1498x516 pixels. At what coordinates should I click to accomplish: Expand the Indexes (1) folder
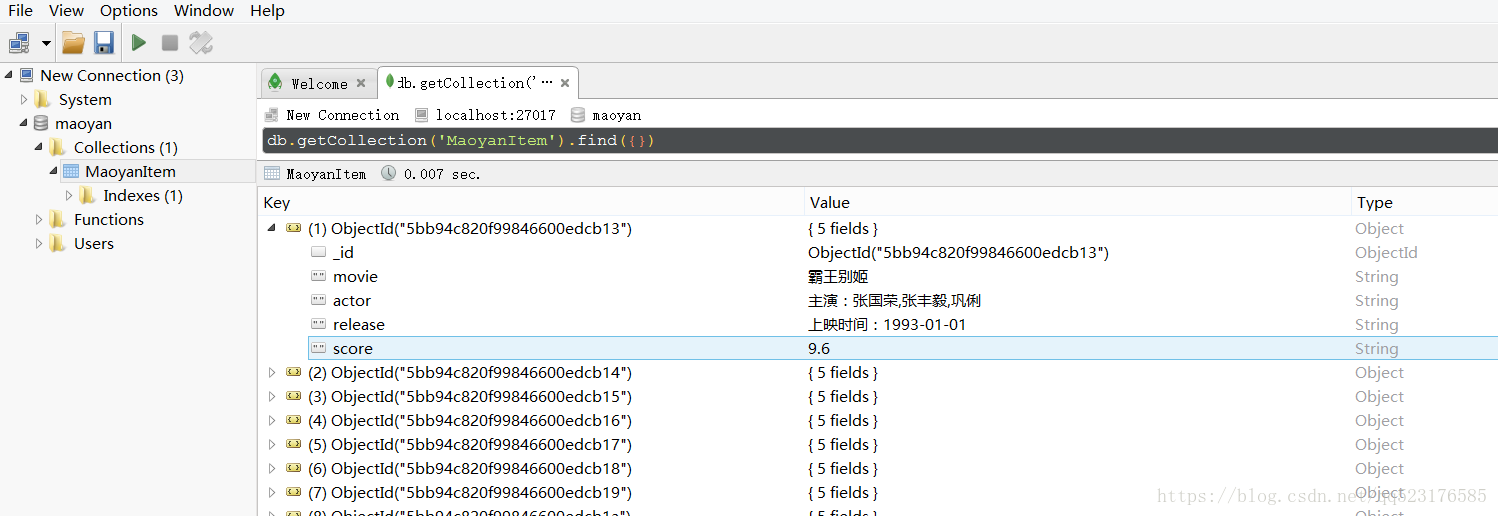(x=69, y=196)
